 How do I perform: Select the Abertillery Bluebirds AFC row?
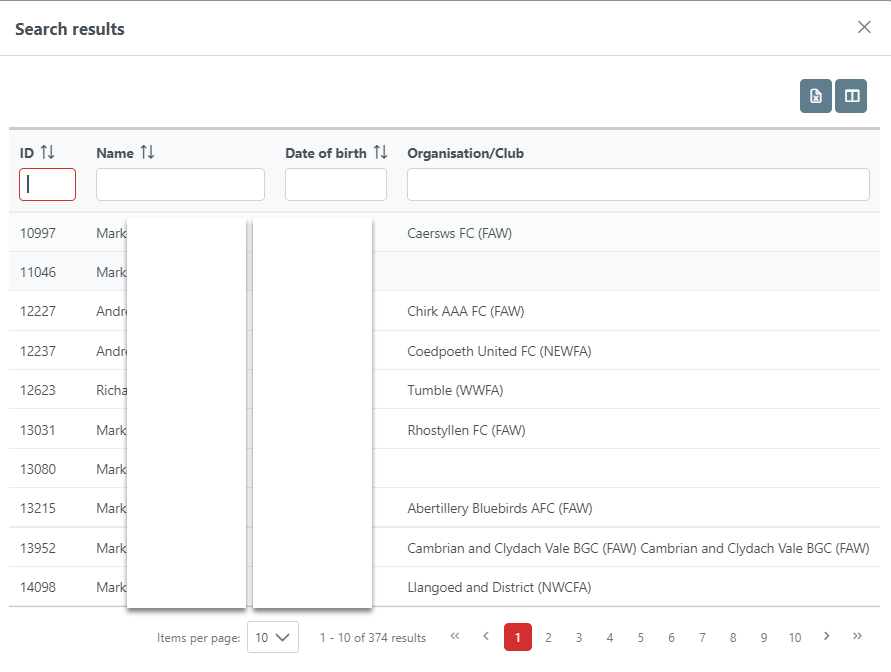coord(499,508)
